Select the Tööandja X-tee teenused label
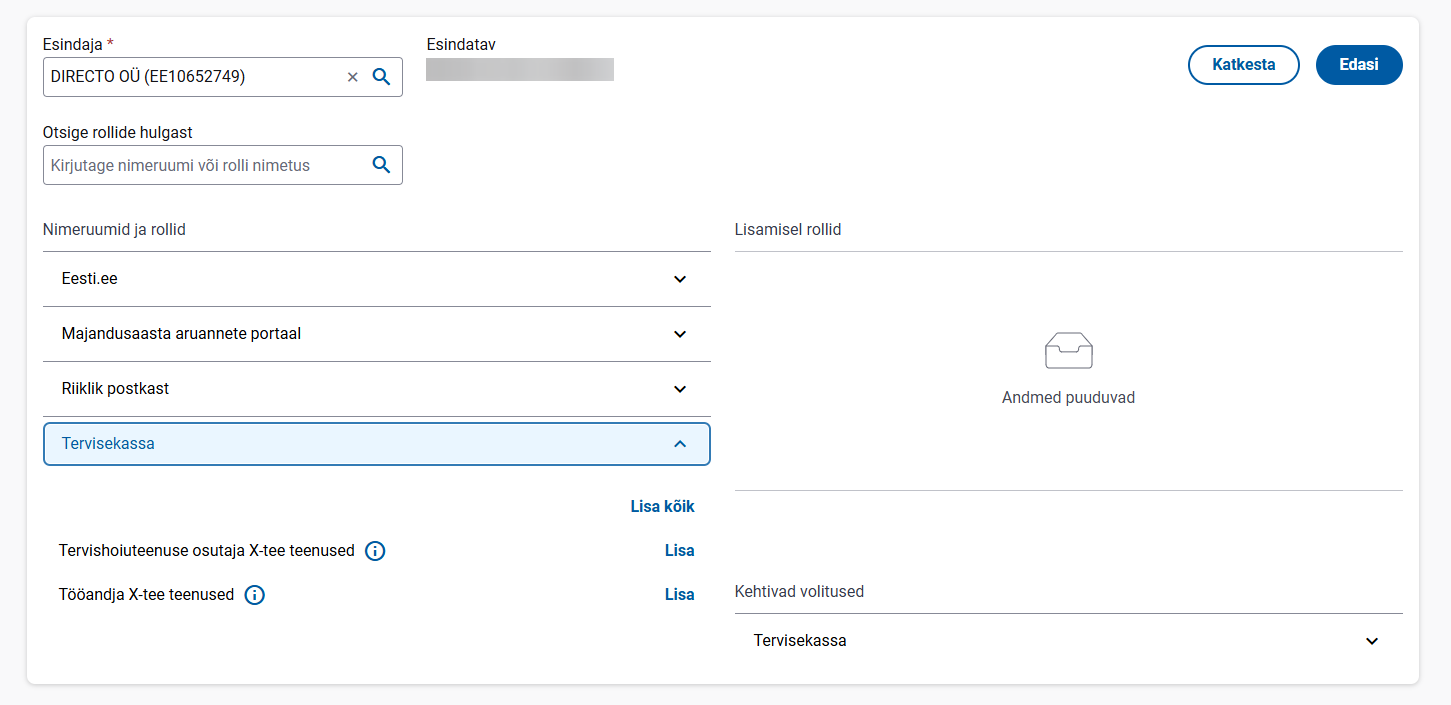Screen dimensions: 1451x705 (147, 595)
